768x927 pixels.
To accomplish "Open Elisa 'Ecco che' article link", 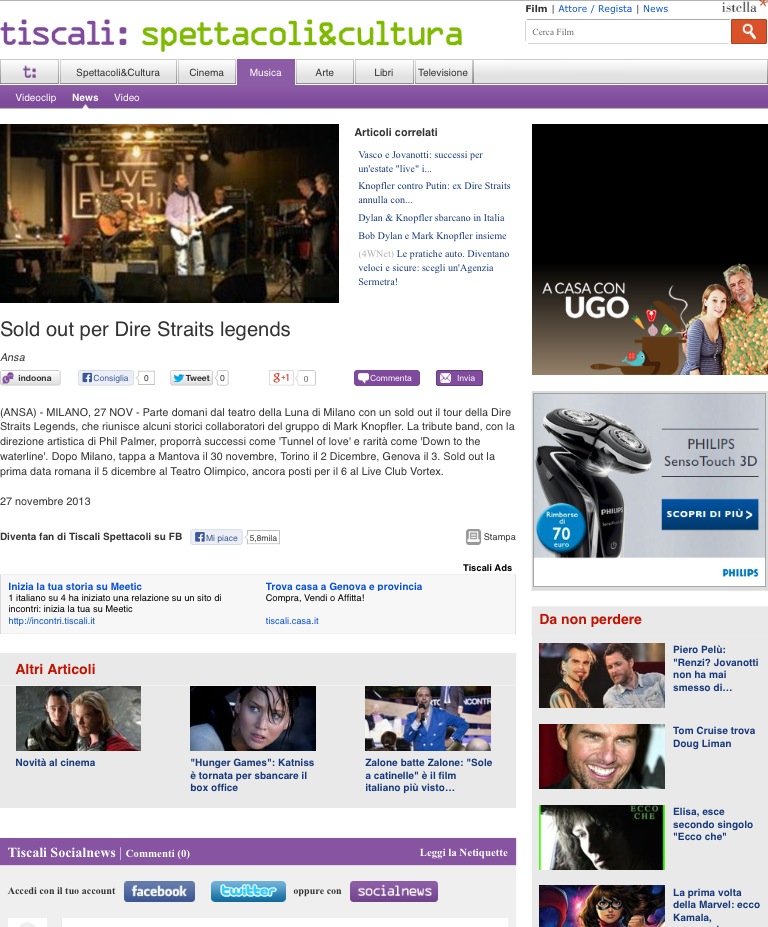I will point(712,824).
